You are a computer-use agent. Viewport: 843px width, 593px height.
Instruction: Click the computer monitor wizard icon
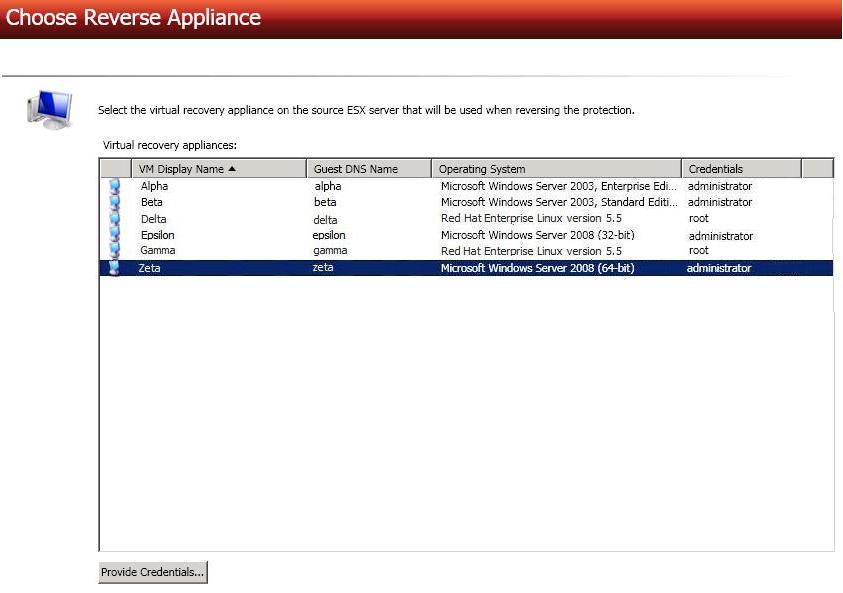49,110
